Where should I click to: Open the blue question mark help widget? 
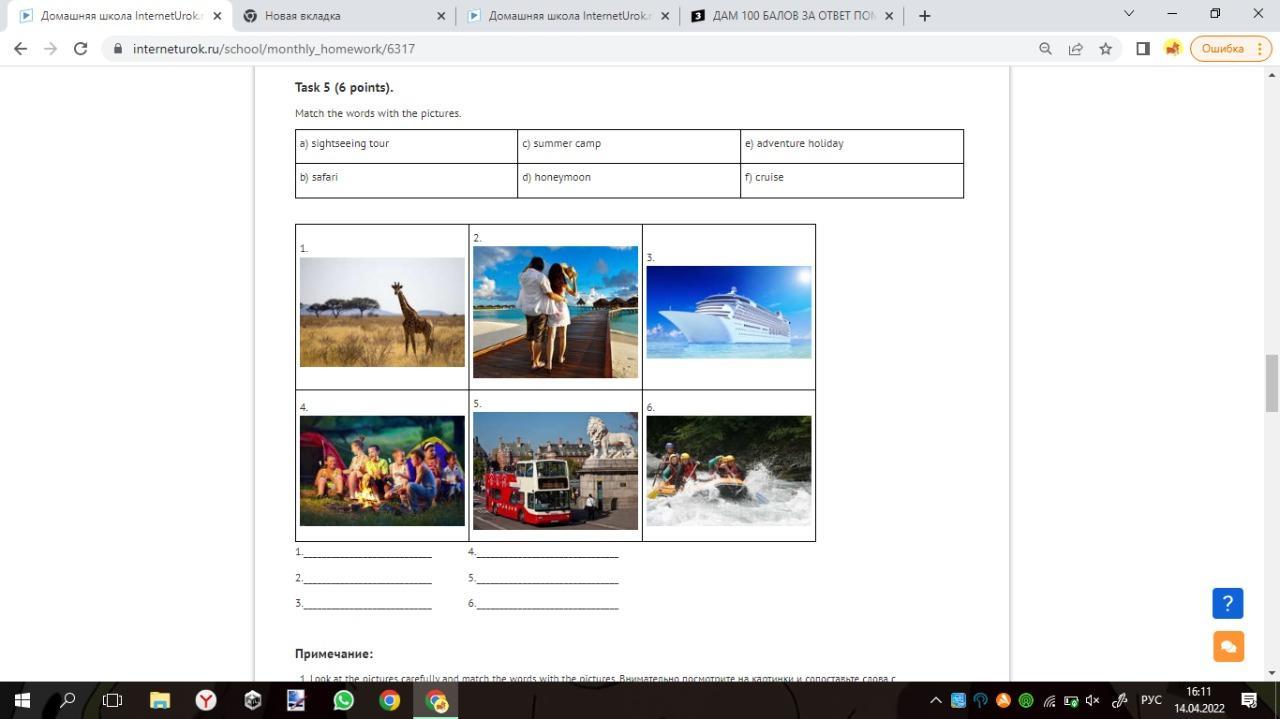pos(1227,603)
